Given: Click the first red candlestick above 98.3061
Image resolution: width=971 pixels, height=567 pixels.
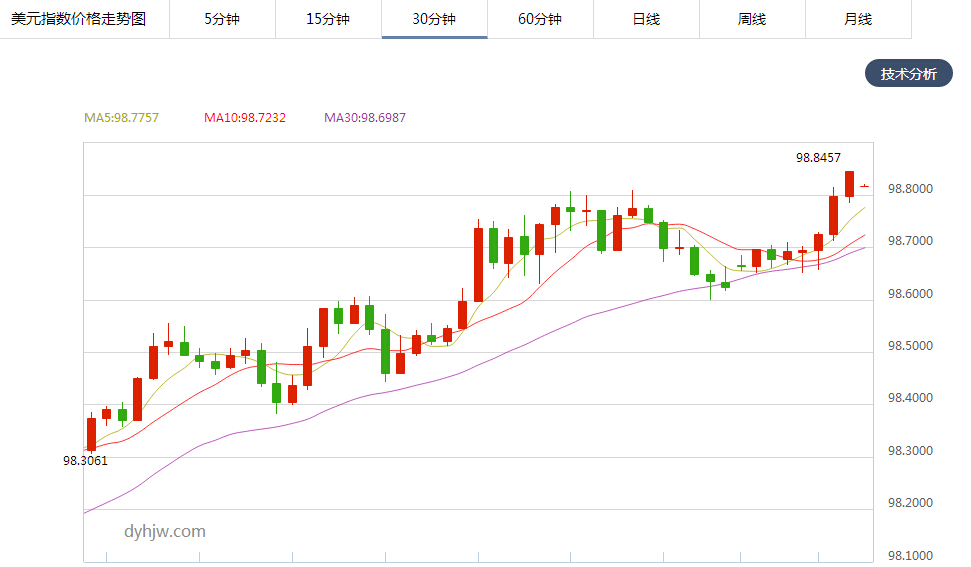Looking at the screenshot, I should click(92, 433).
